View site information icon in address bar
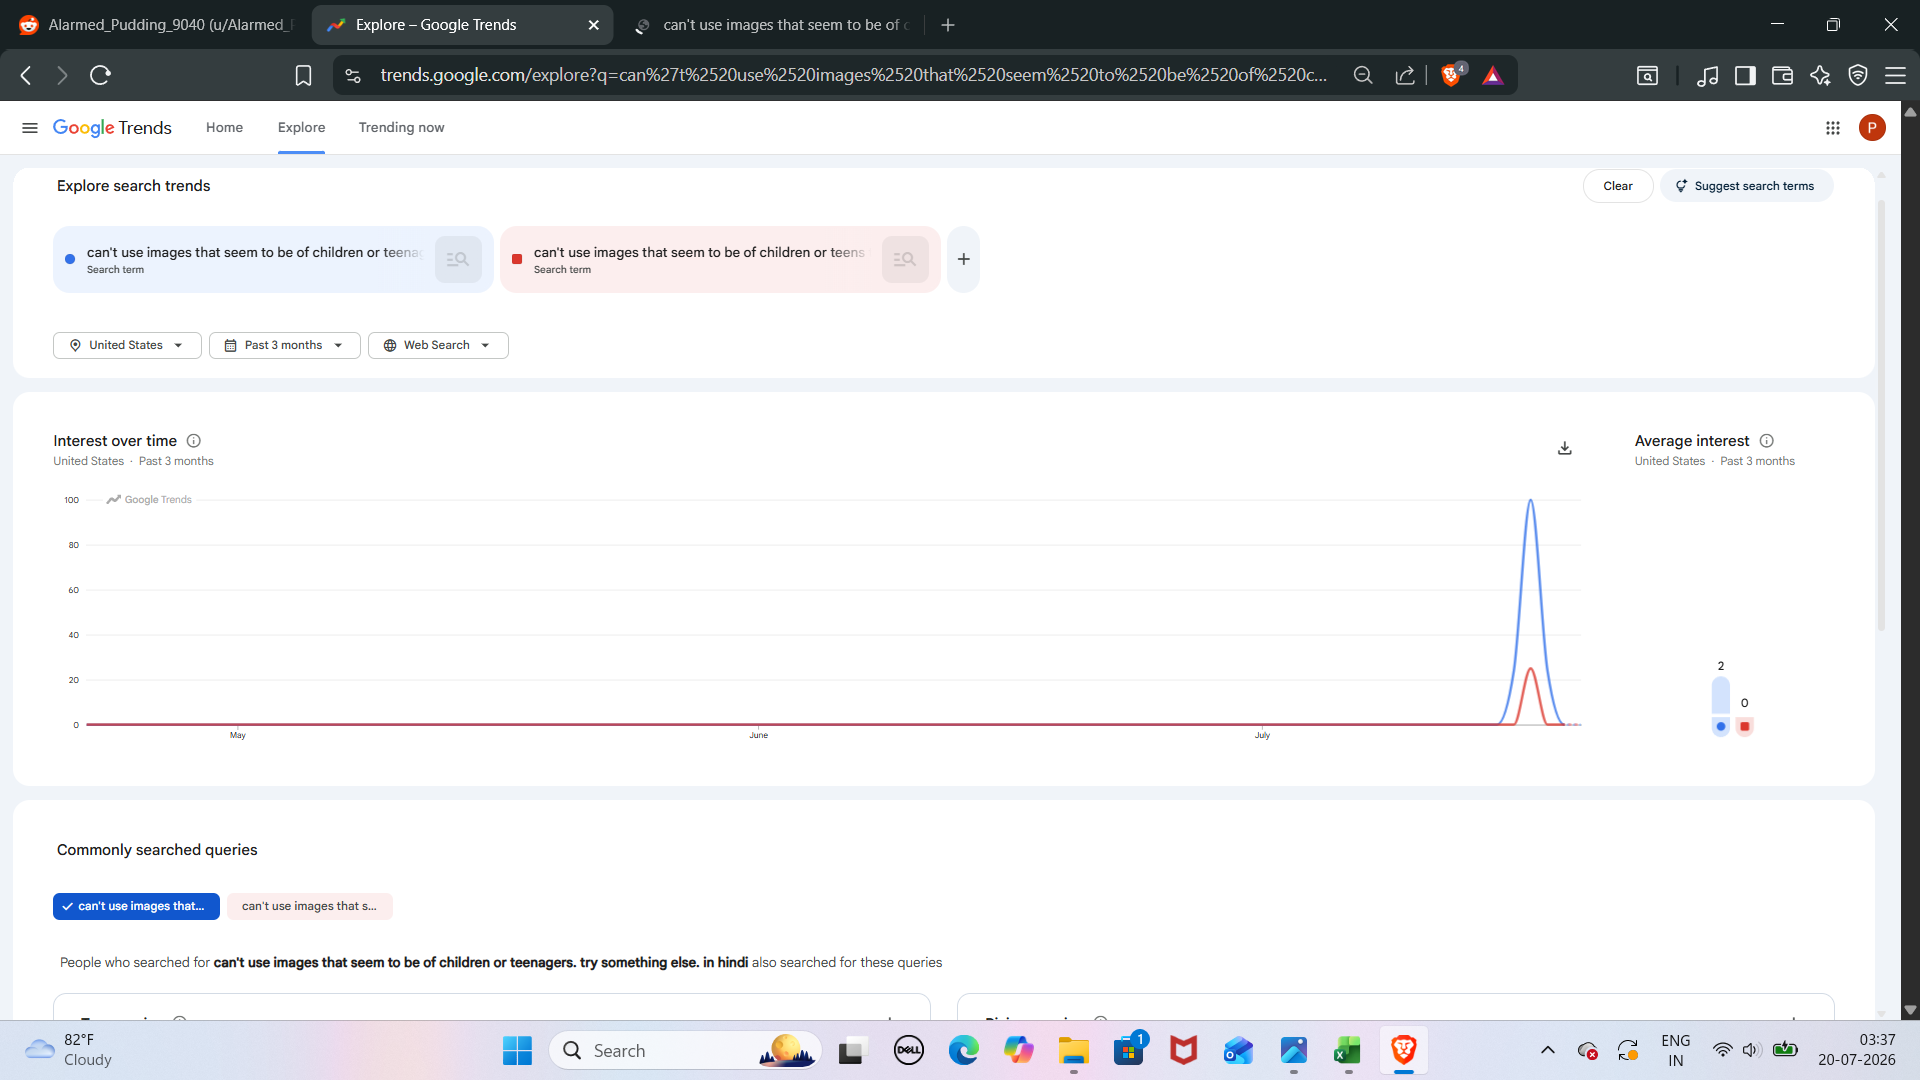Image resolution: width=1920 pixels, height=1080 pixels. (x=353, y=75)
